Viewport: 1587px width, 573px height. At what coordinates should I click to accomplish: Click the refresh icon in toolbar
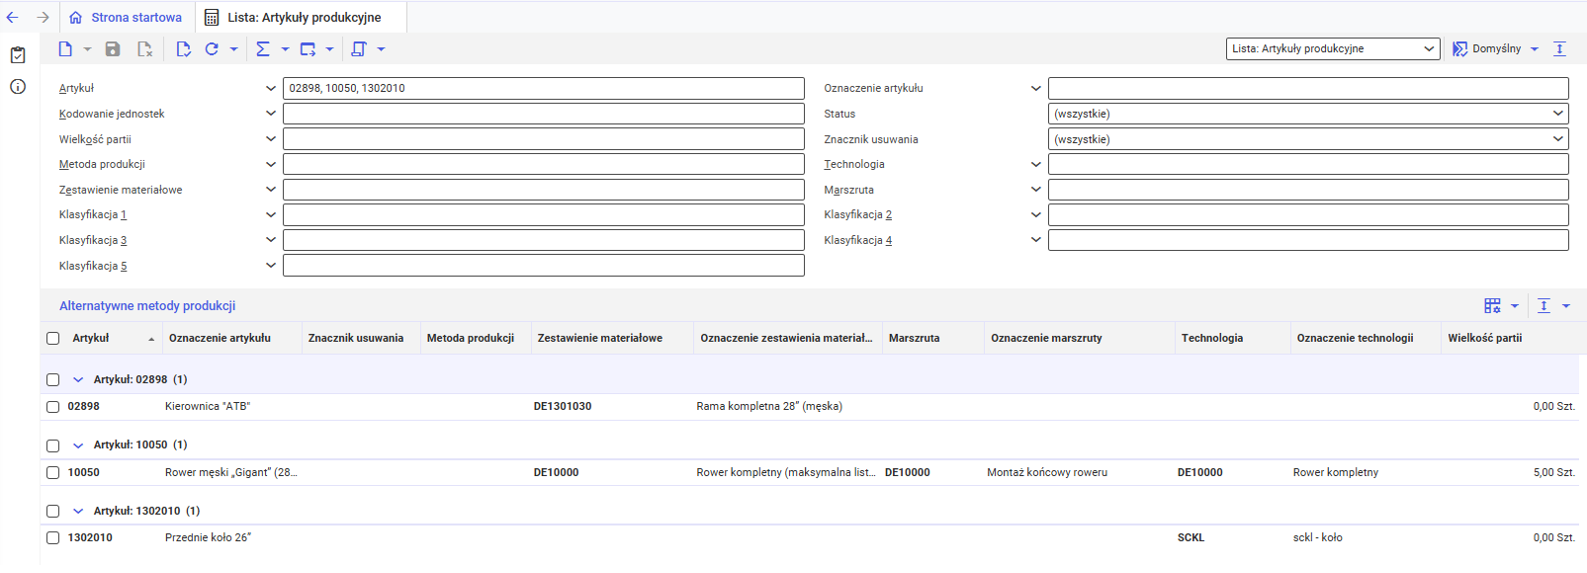tap(212, 49)
